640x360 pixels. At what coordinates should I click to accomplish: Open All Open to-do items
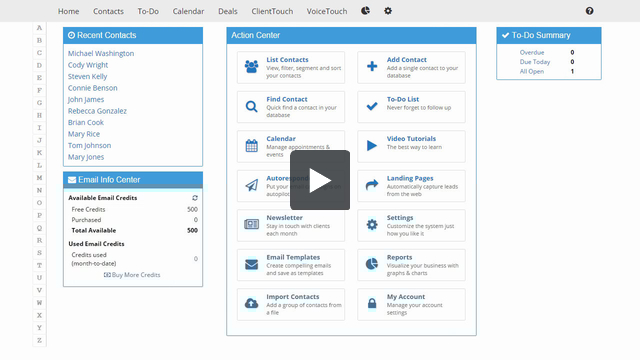pyautogui.click(x=532, y=71)
